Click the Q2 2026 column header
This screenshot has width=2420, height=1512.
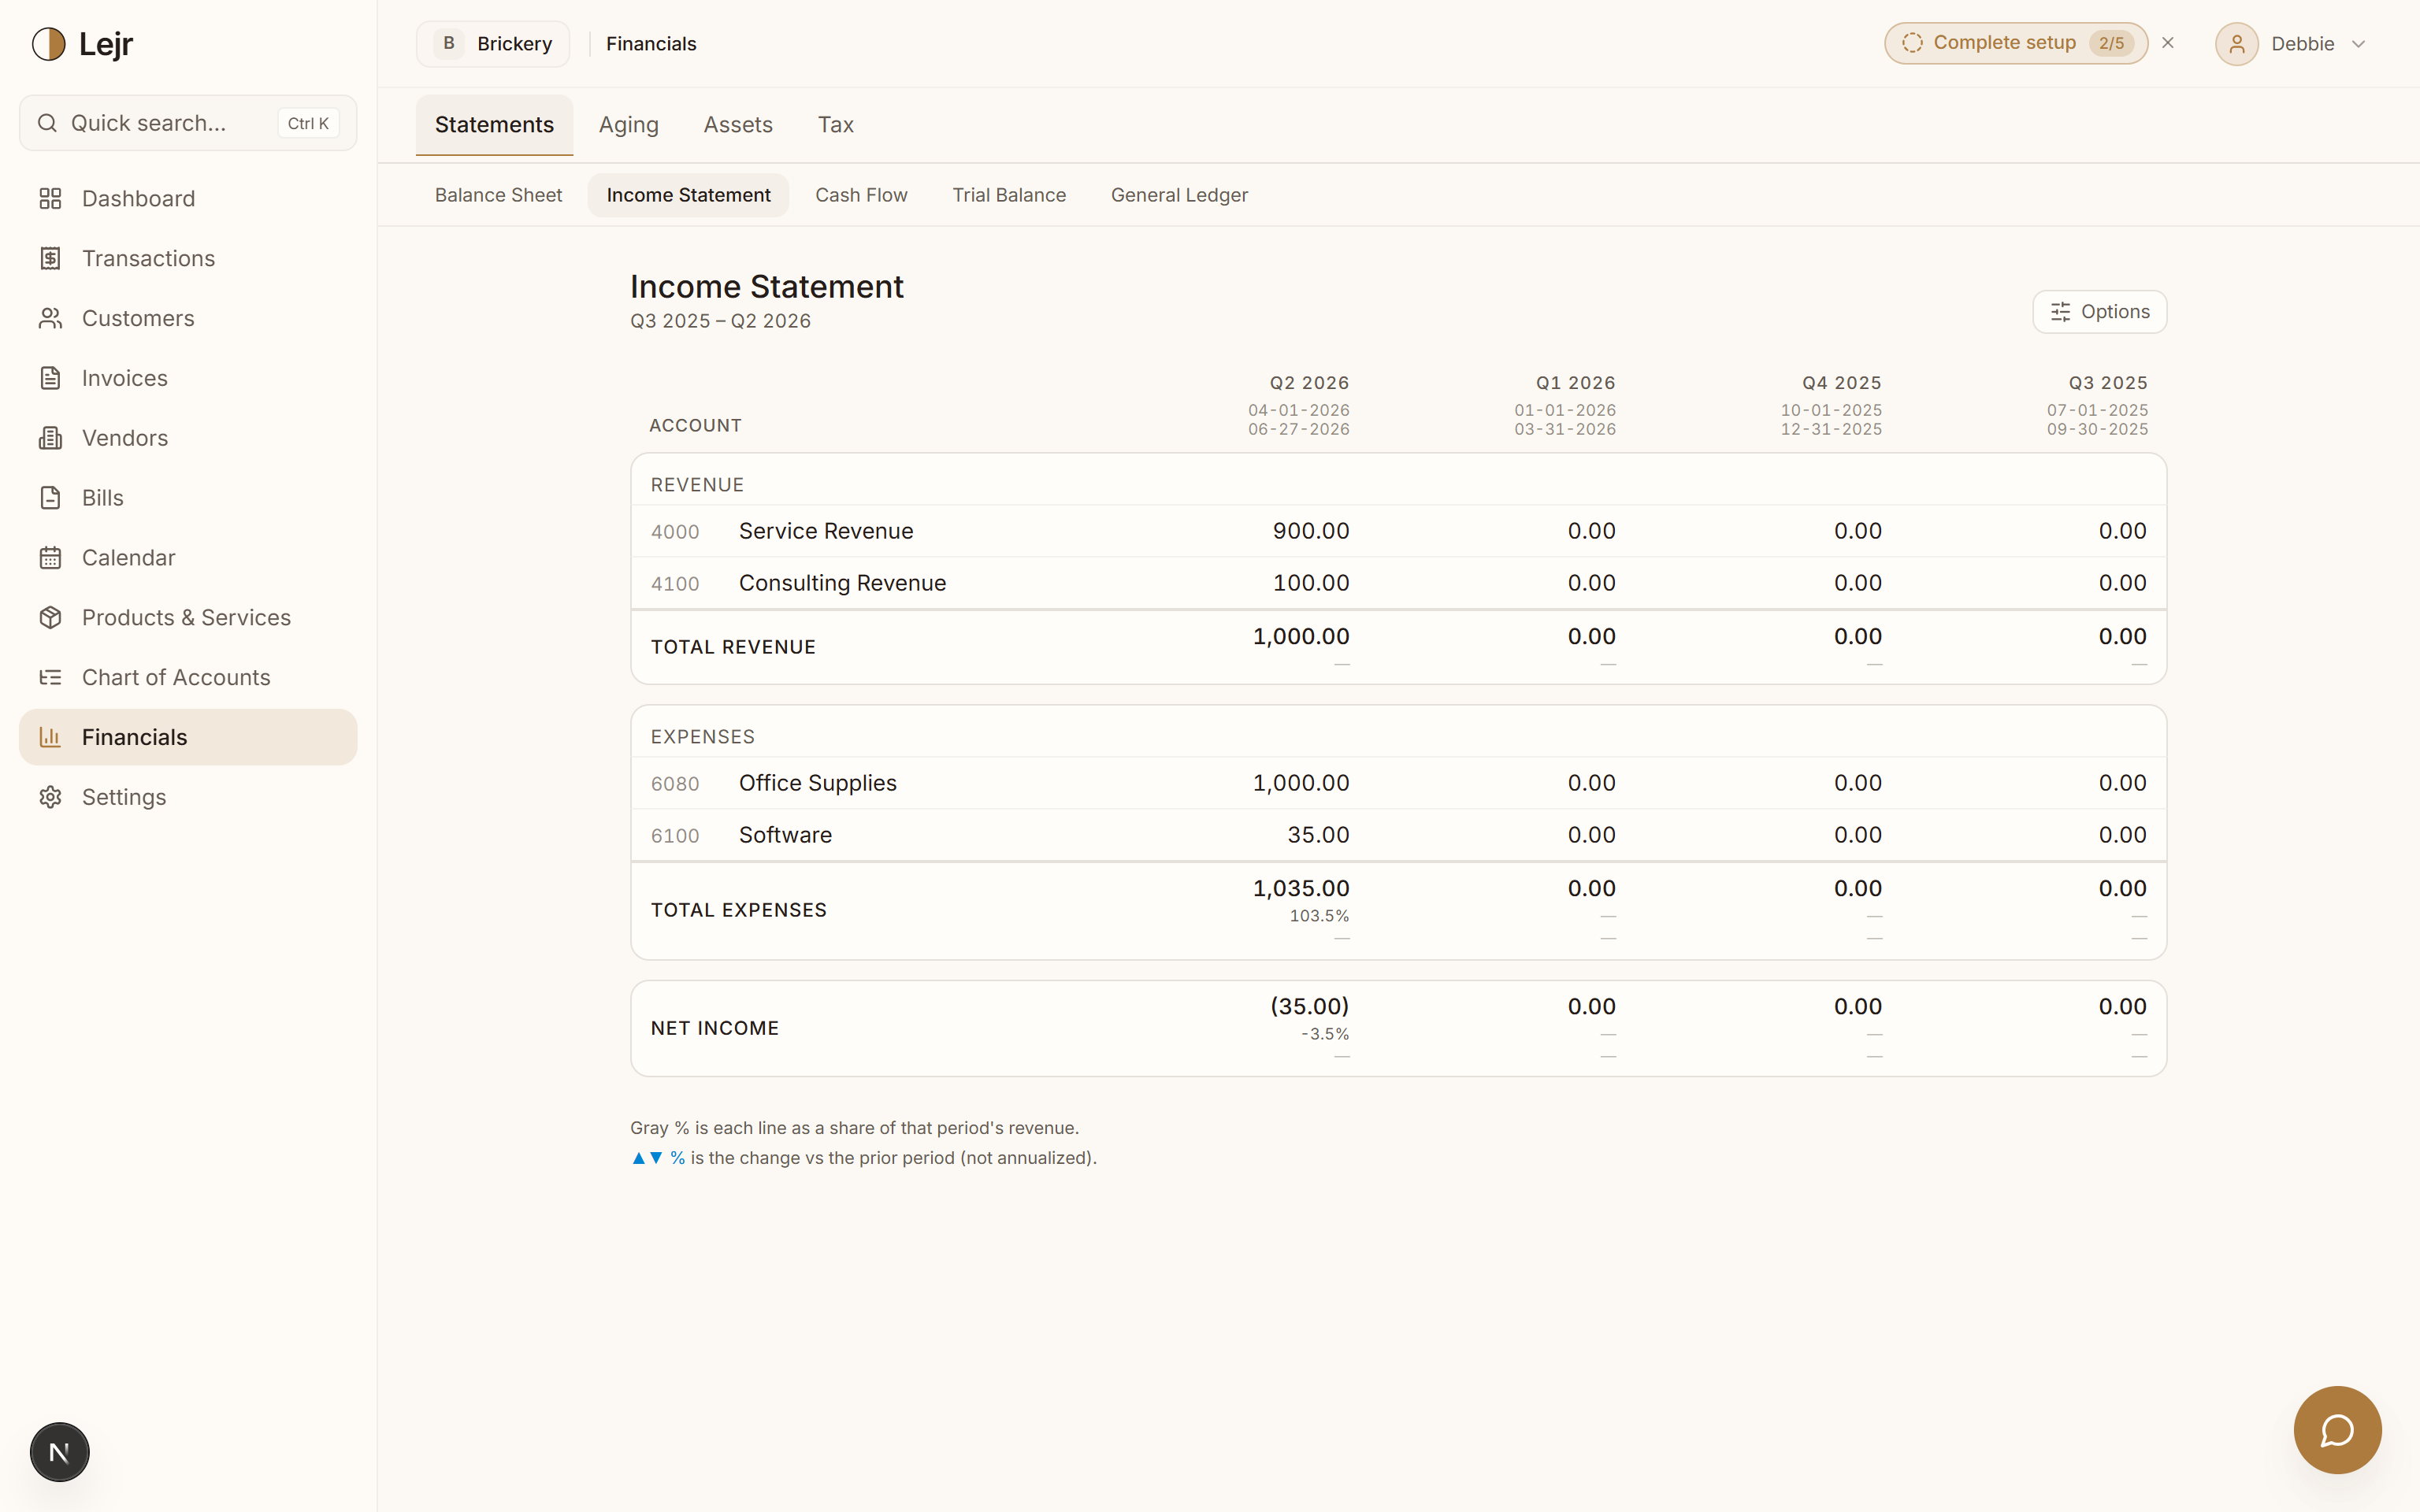[x=1309, y=383]
